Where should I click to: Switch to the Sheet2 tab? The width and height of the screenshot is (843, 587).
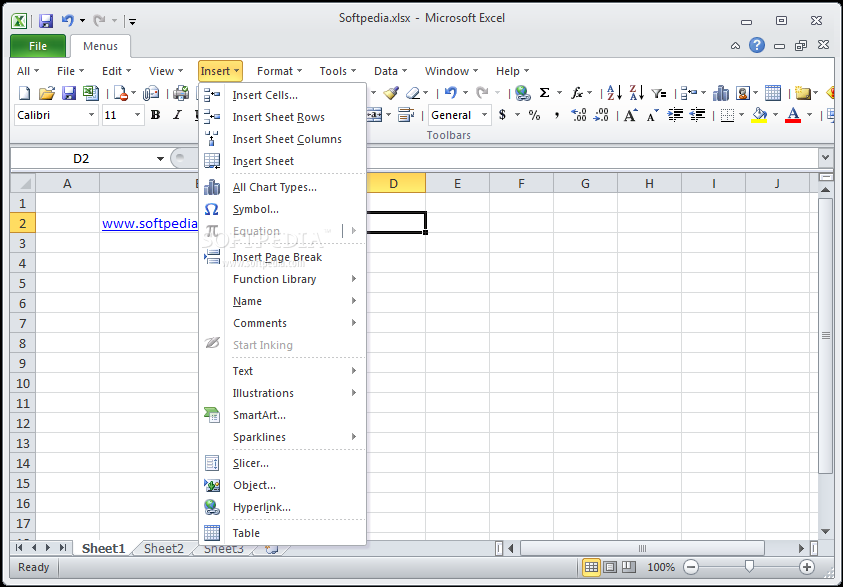(163, 548)
